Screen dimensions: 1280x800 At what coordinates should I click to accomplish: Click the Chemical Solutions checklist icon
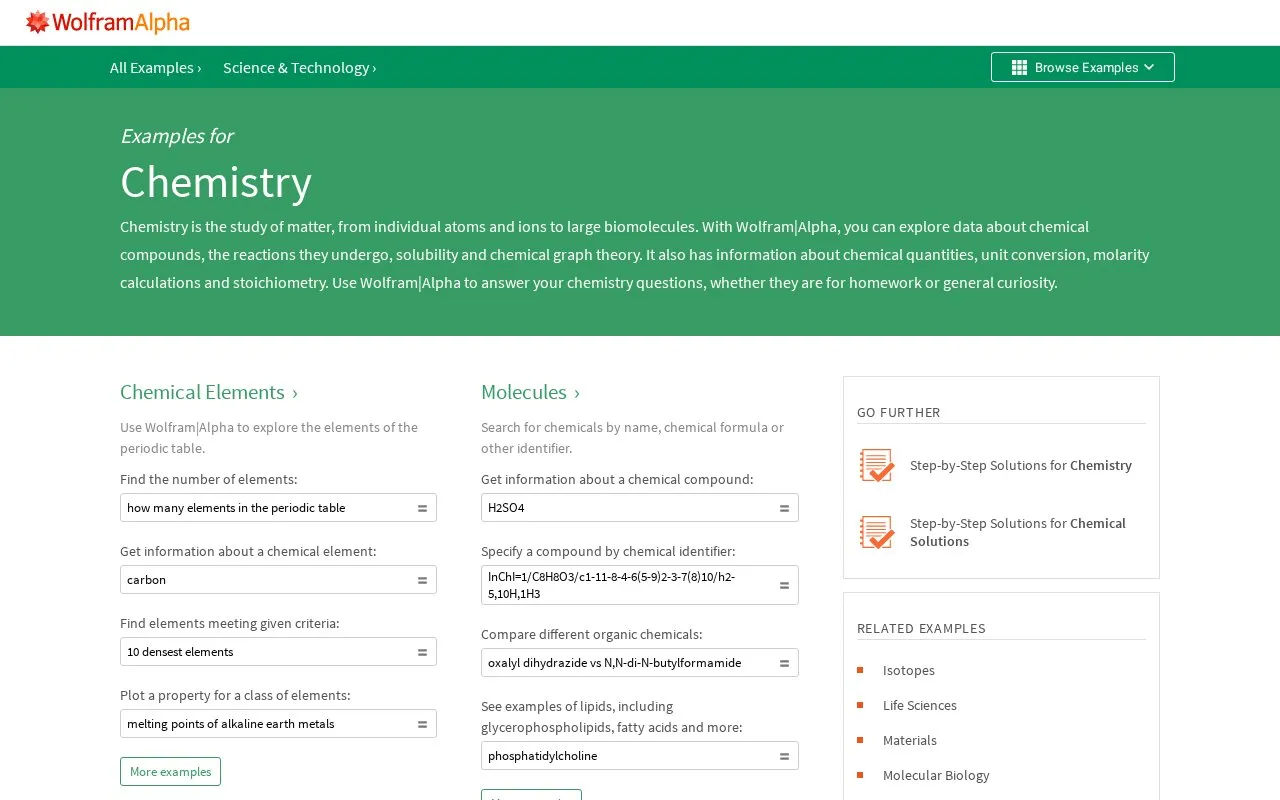[x=877, y=532]
